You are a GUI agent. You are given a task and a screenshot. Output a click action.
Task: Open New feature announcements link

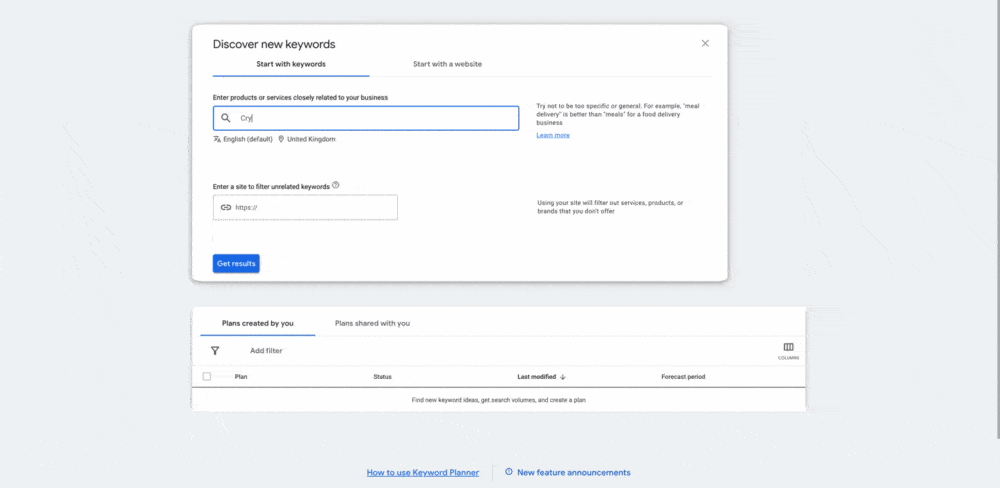point(573,473)
